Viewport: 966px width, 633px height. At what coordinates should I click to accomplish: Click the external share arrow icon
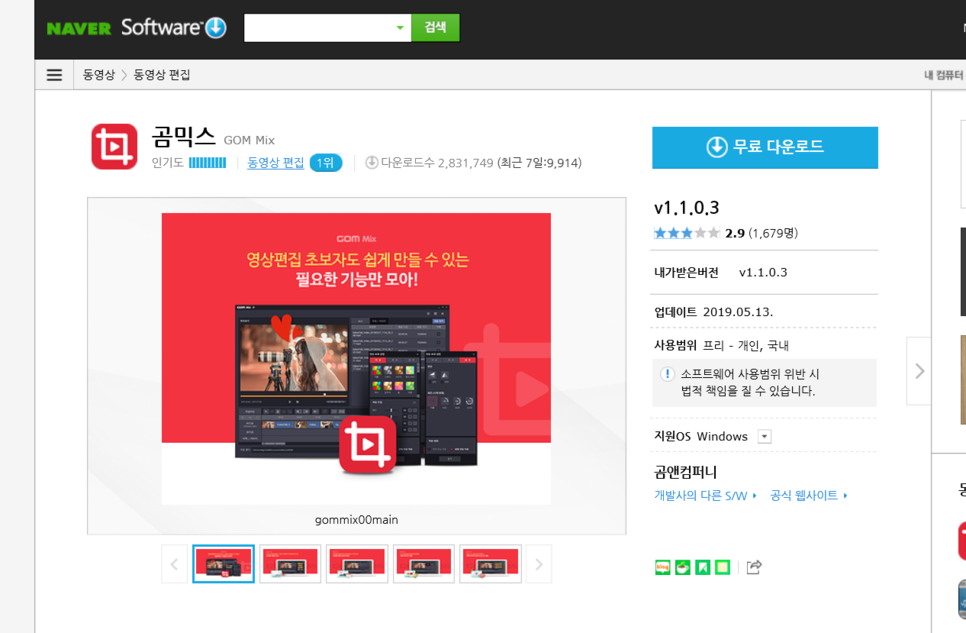pos(754,567)
